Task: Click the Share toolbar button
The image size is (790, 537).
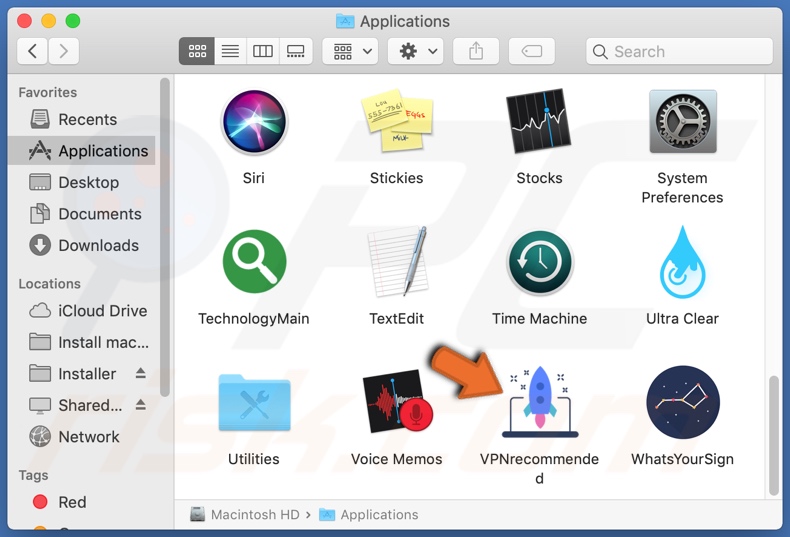Action: (476, 51)
